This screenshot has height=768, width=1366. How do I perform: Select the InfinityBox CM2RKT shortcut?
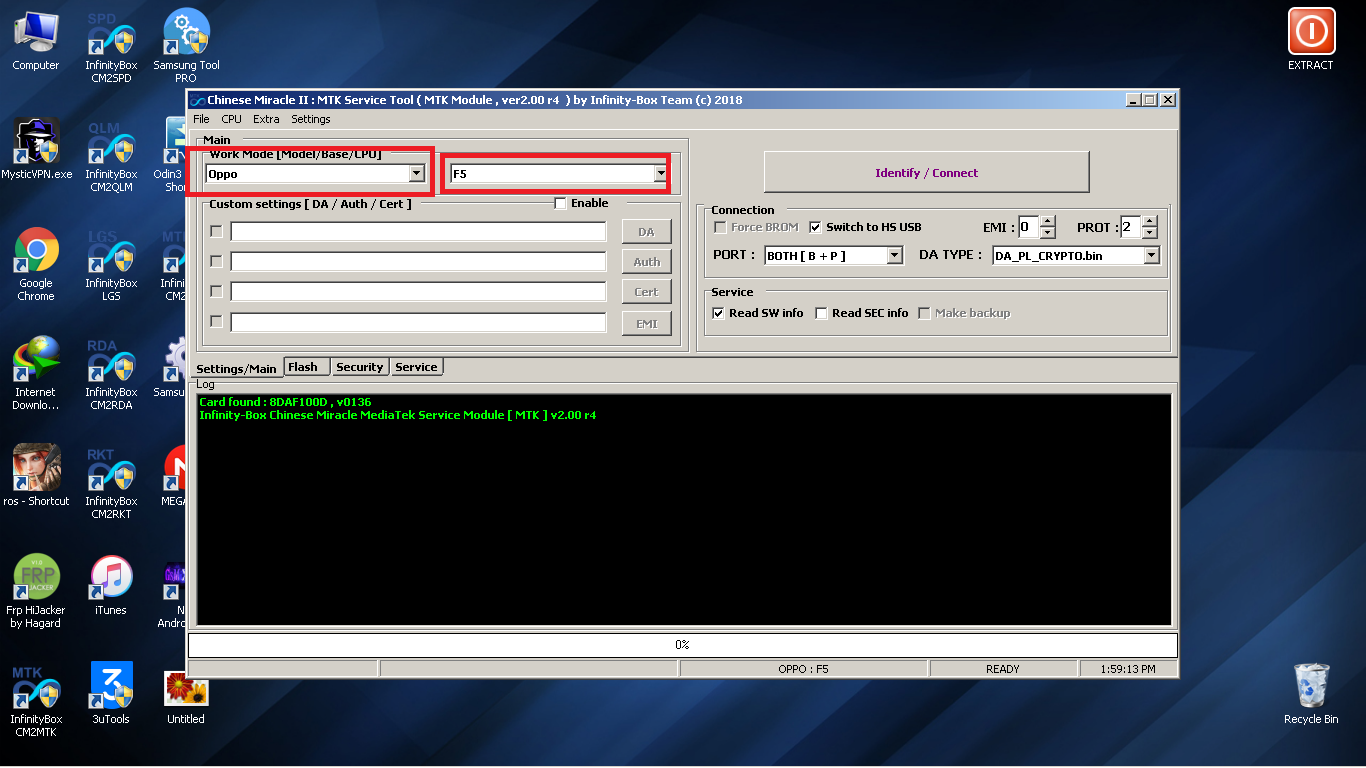point(111,483)
